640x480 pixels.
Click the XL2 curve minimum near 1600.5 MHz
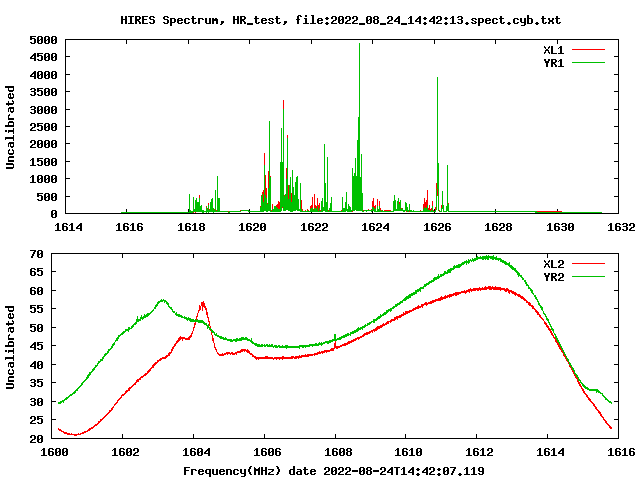point(75,434)
